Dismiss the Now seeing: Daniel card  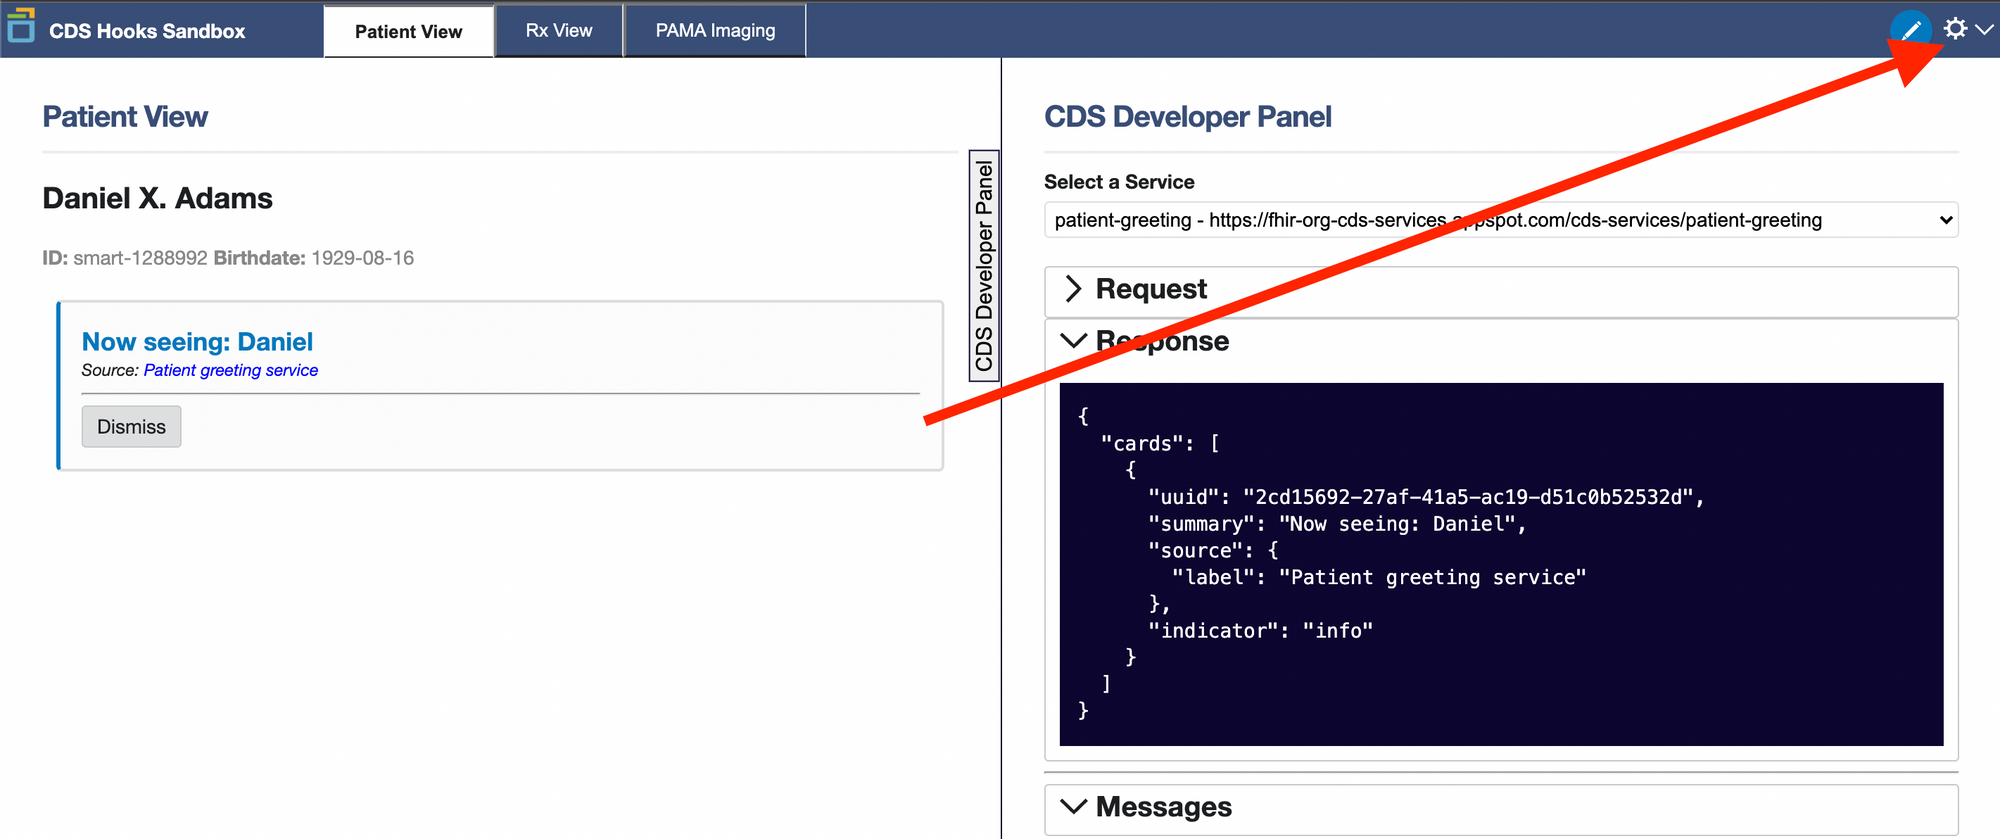point(131,426)
